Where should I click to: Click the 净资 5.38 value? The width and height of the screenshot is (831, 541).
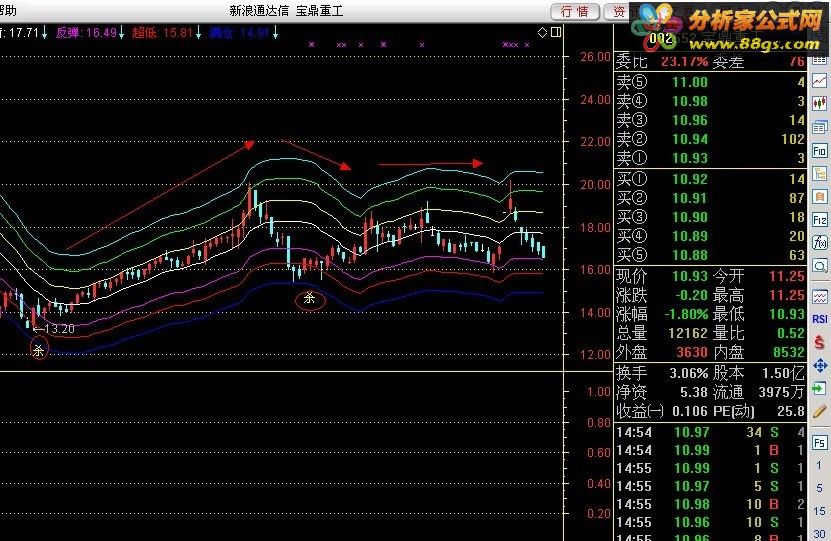(x=694, y=393)
